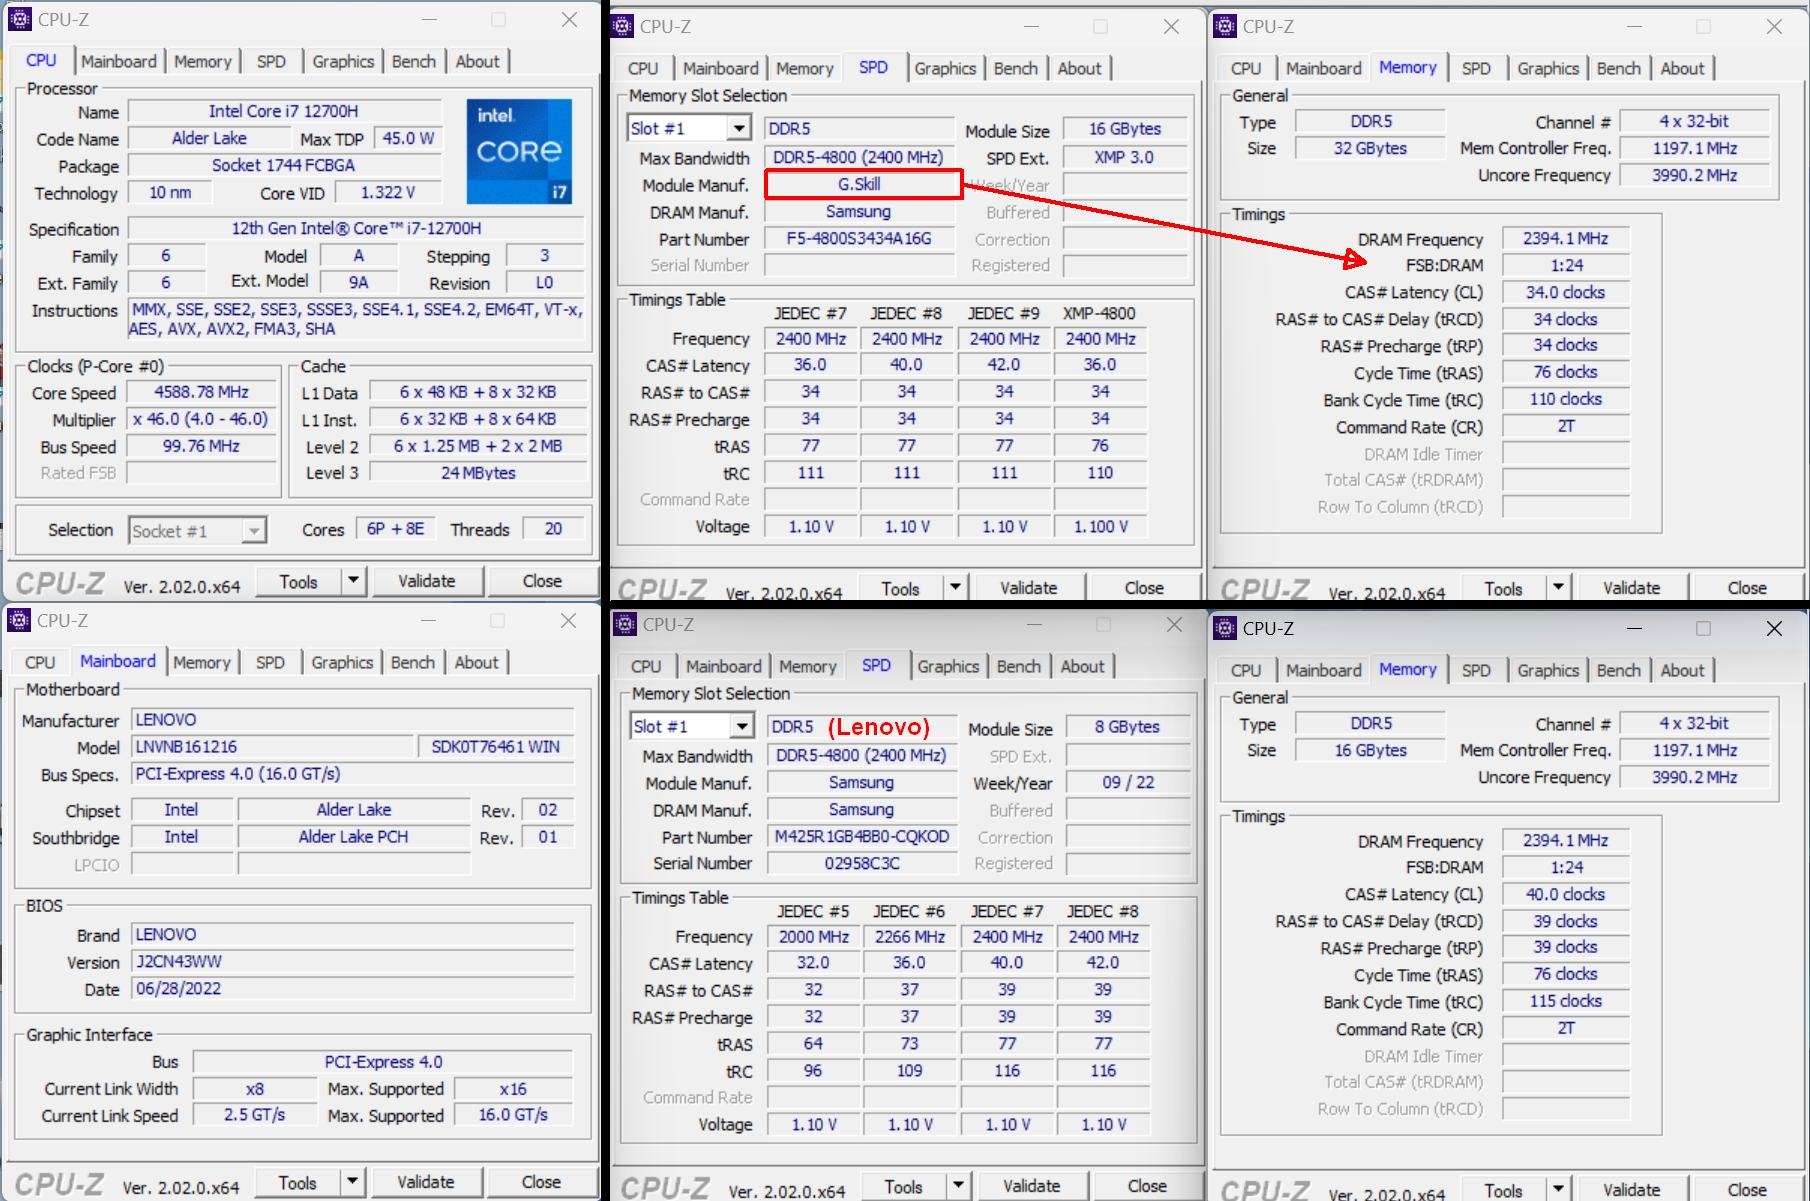Click the CPU-Z title icon in the 32 GBytes Memory window
1810x1201 pixels.
click(1225, 26)
